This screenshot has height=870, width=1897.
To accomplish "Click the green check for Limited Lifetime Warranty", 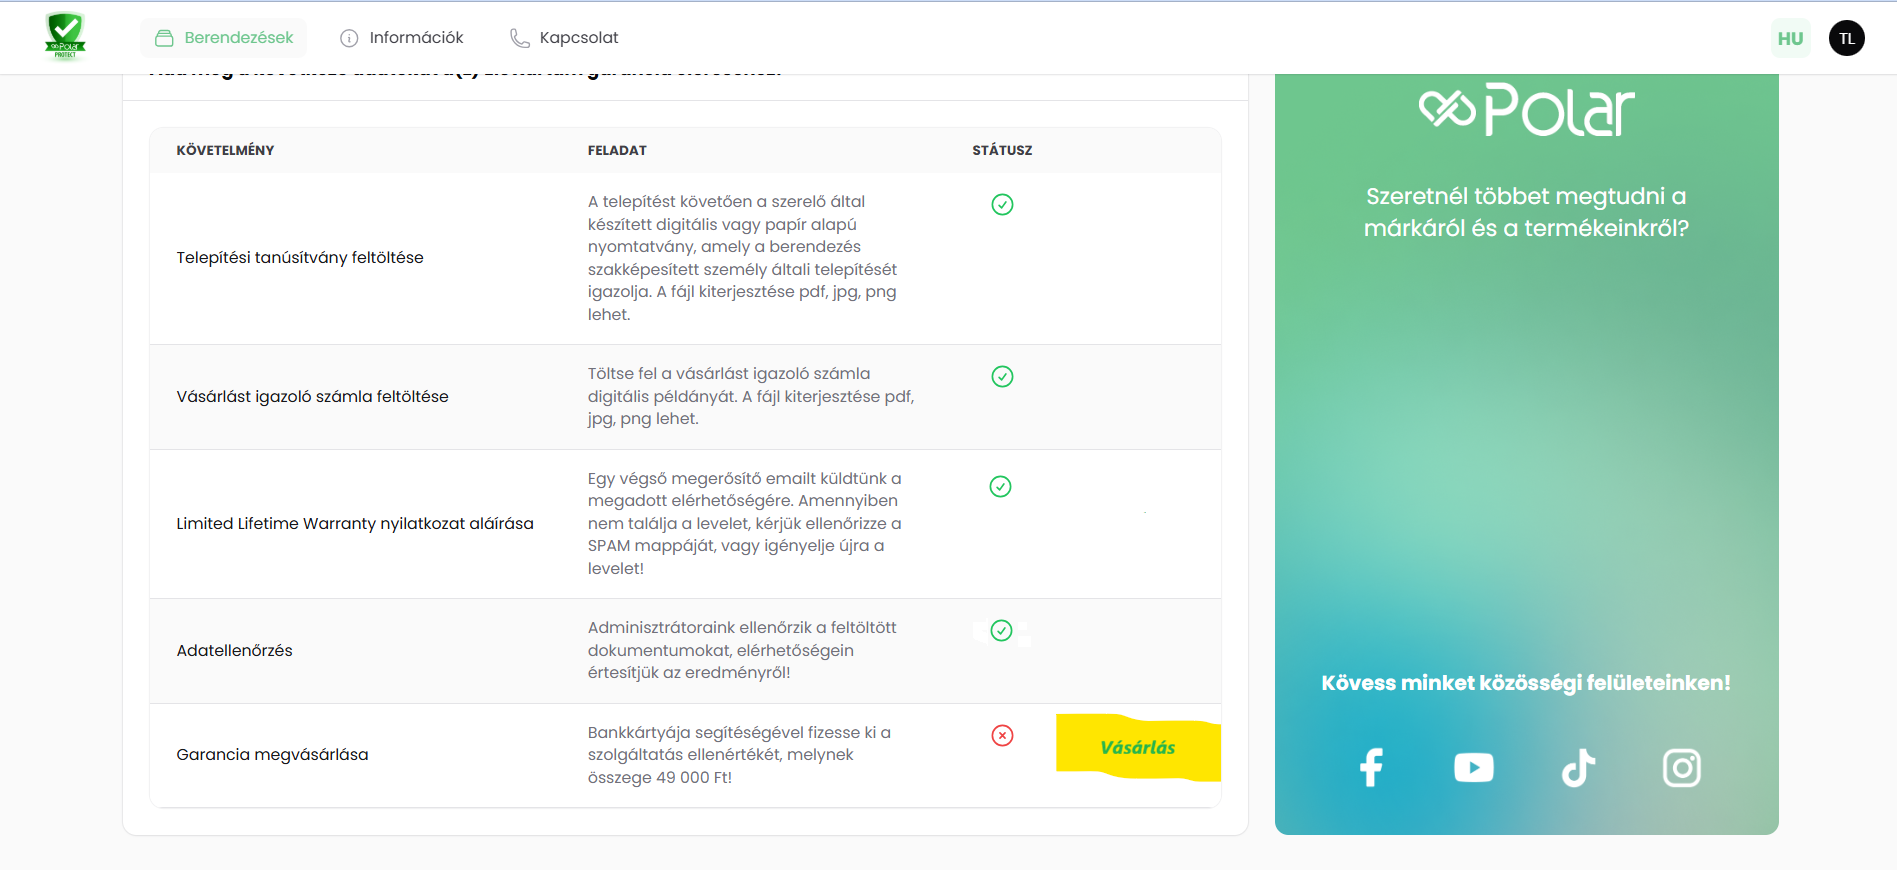I will coord(1000,486).
